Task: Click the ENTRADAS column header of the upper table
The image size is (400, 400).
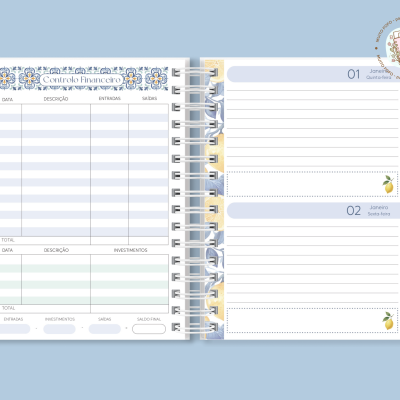Action: [109, 98]
